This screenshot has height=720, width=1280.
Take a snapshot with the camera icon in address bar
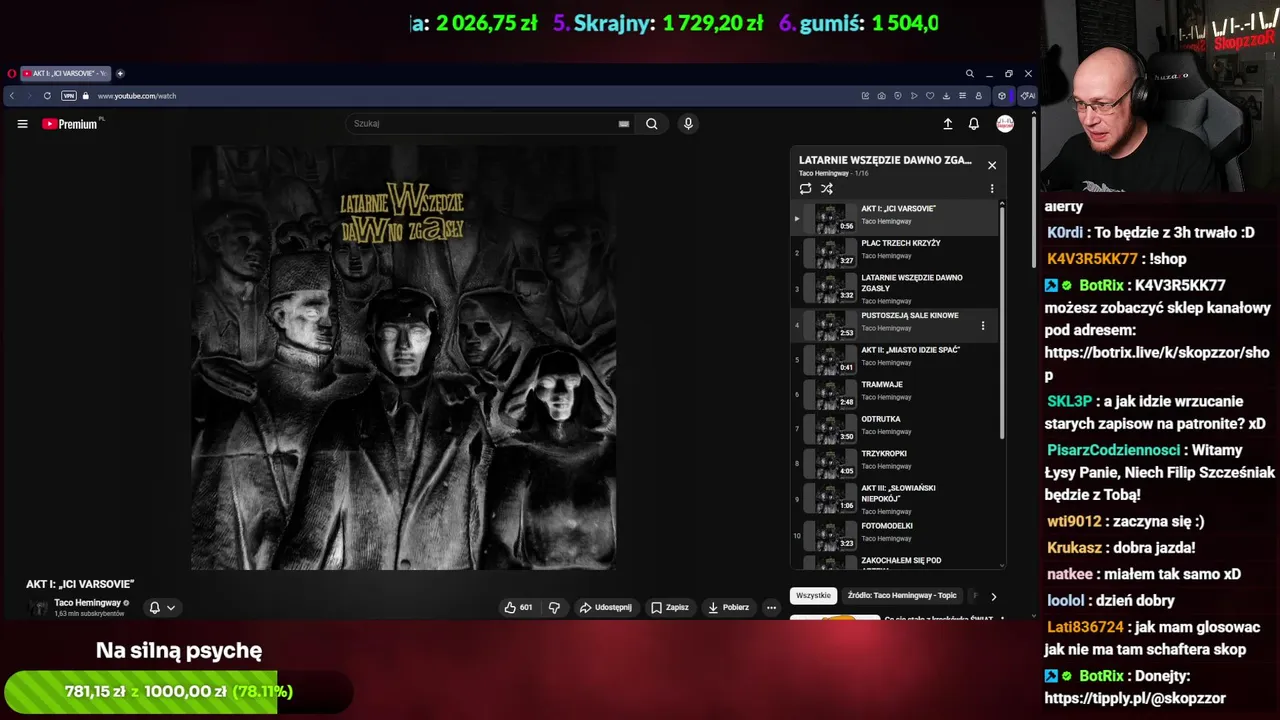click(x=881, y=96)
